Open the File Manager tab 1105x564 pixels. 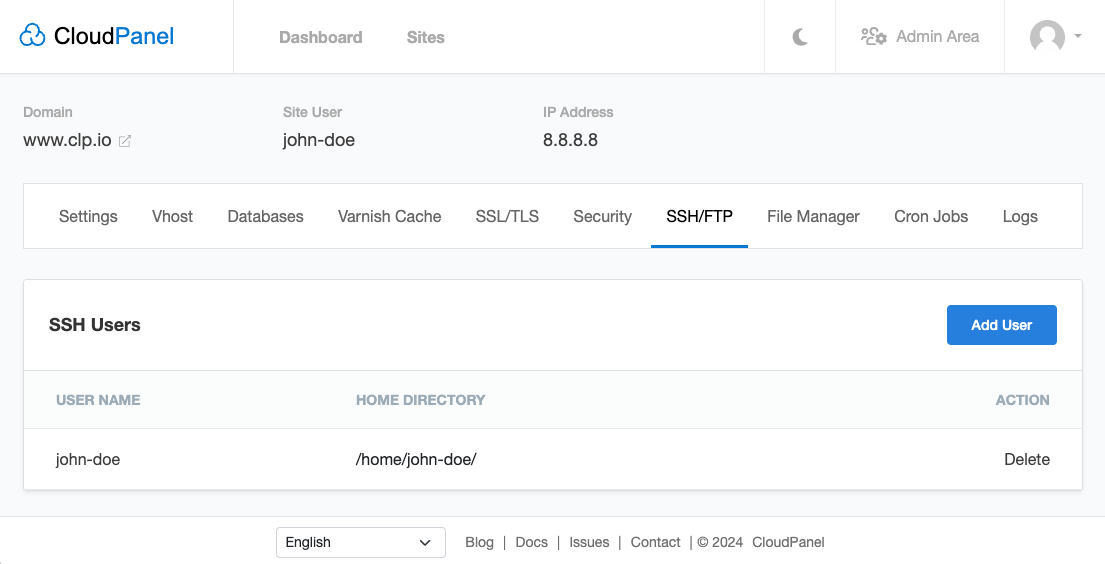tap(813, 216)
